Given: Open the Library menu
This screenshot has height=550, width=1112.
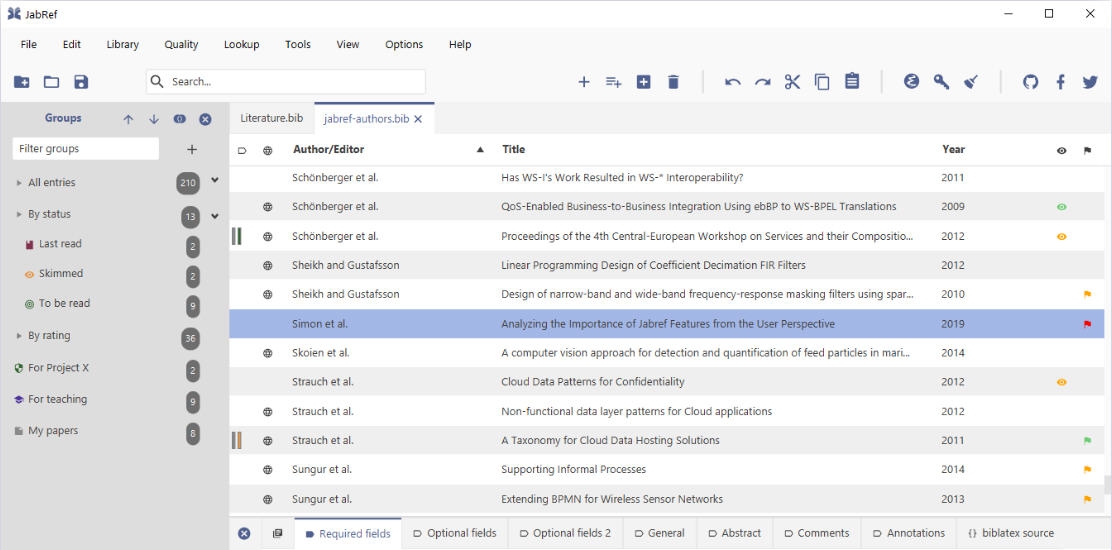Looking at the screenshot, I should (x=123, y=45).
